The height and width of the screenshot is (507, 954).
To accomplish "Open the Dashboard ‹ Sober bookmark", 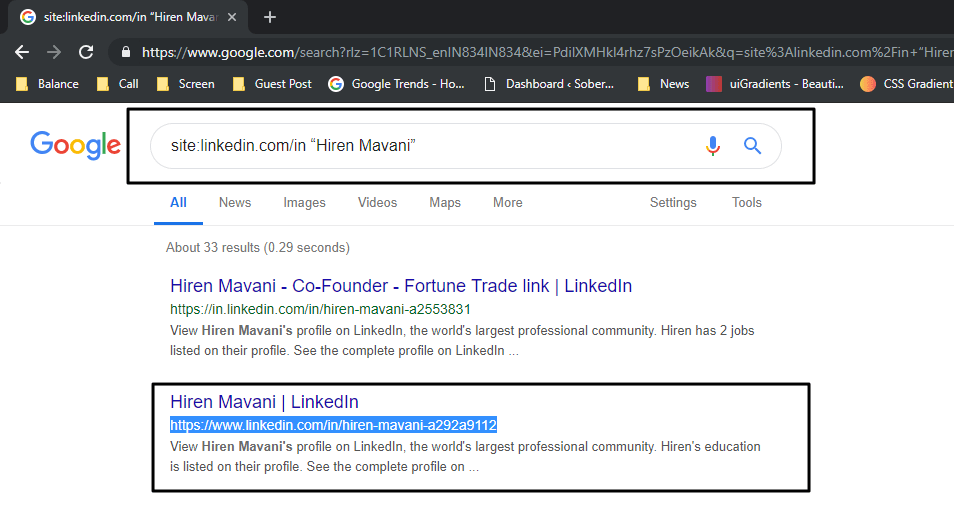I will (x=549, y=84).
